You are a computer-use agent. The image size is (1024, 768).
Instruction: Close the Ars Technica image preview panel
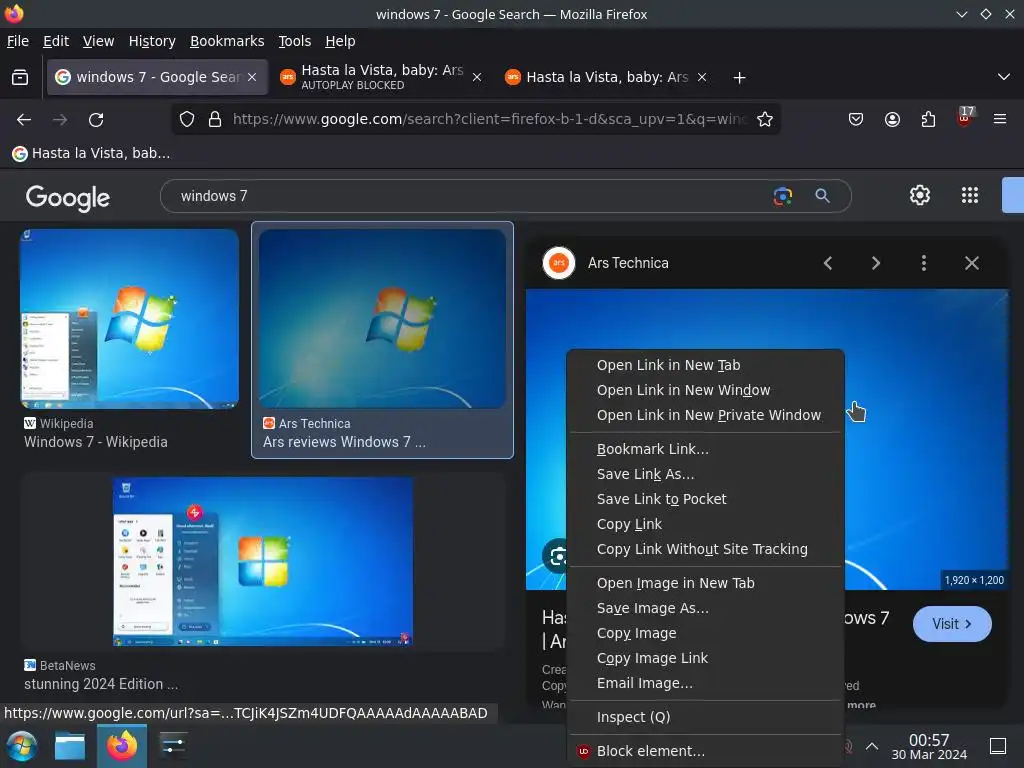click(x=972, y=263)
